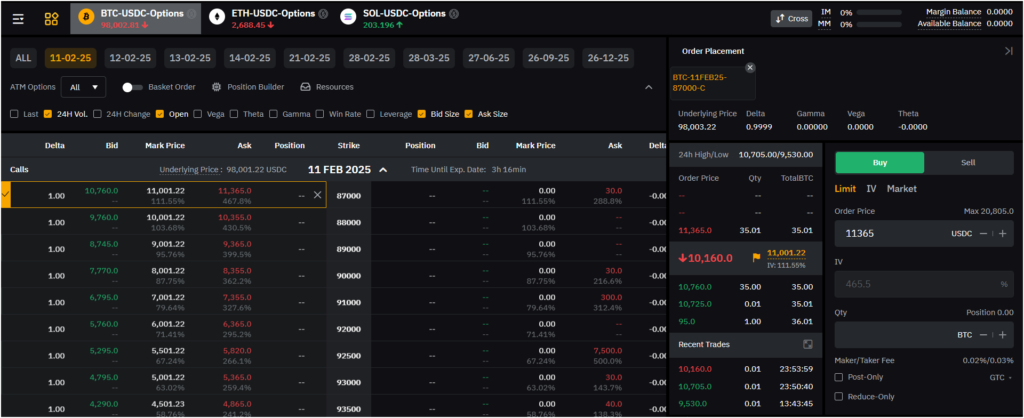Check the Theta checkbox
The width and height of the screenshot is (1024, 418).
233,114
